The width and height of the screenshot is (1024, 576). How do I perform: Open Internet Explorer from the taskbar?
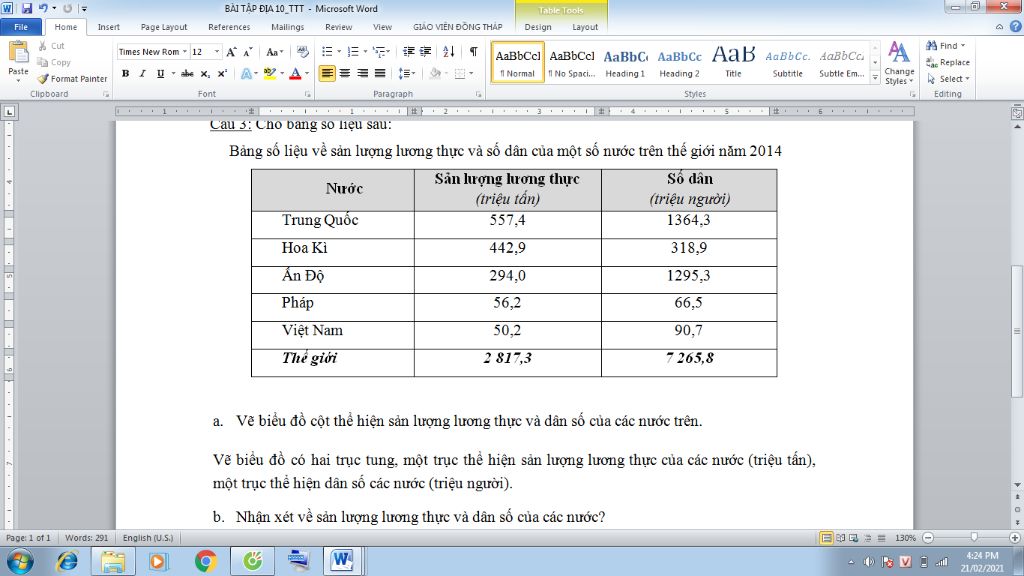(x=67, y=561)
